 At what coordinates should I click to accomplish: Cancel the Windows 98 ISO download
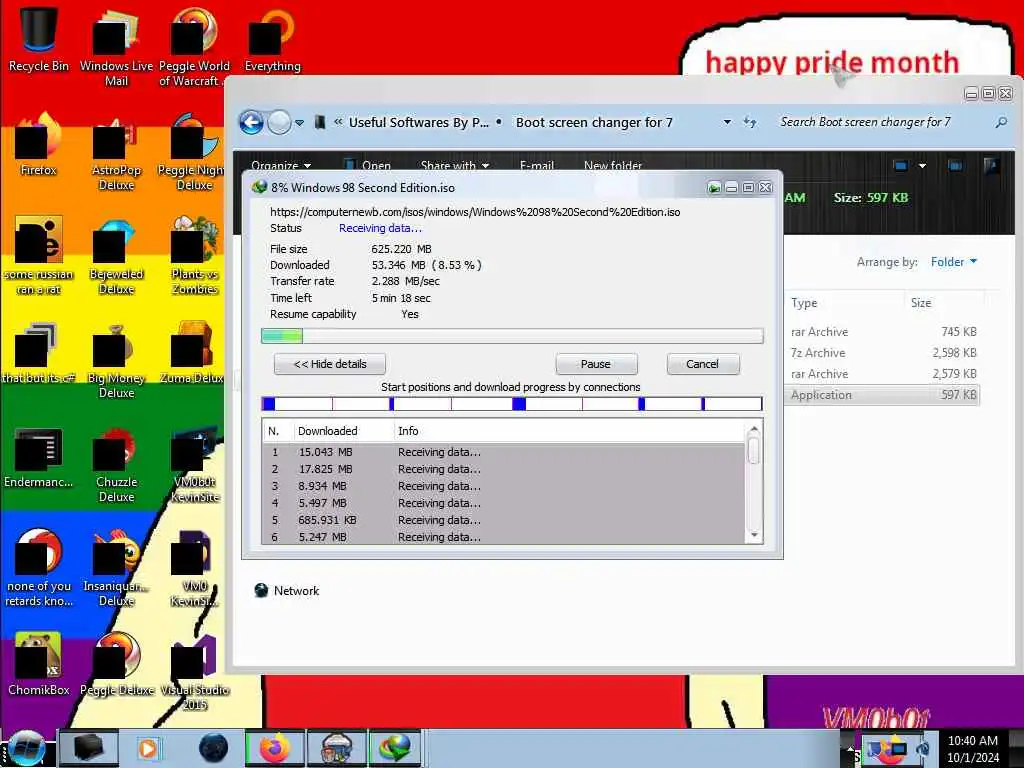(x=703, y=364)
